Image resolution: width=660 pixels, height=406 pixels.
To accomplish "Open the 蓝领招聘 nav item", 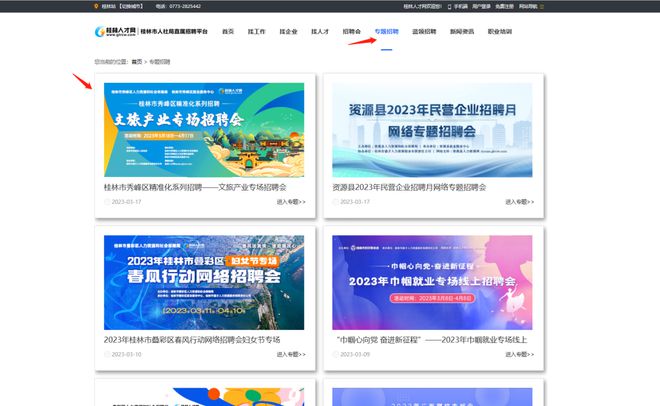I will pos(424,32).
